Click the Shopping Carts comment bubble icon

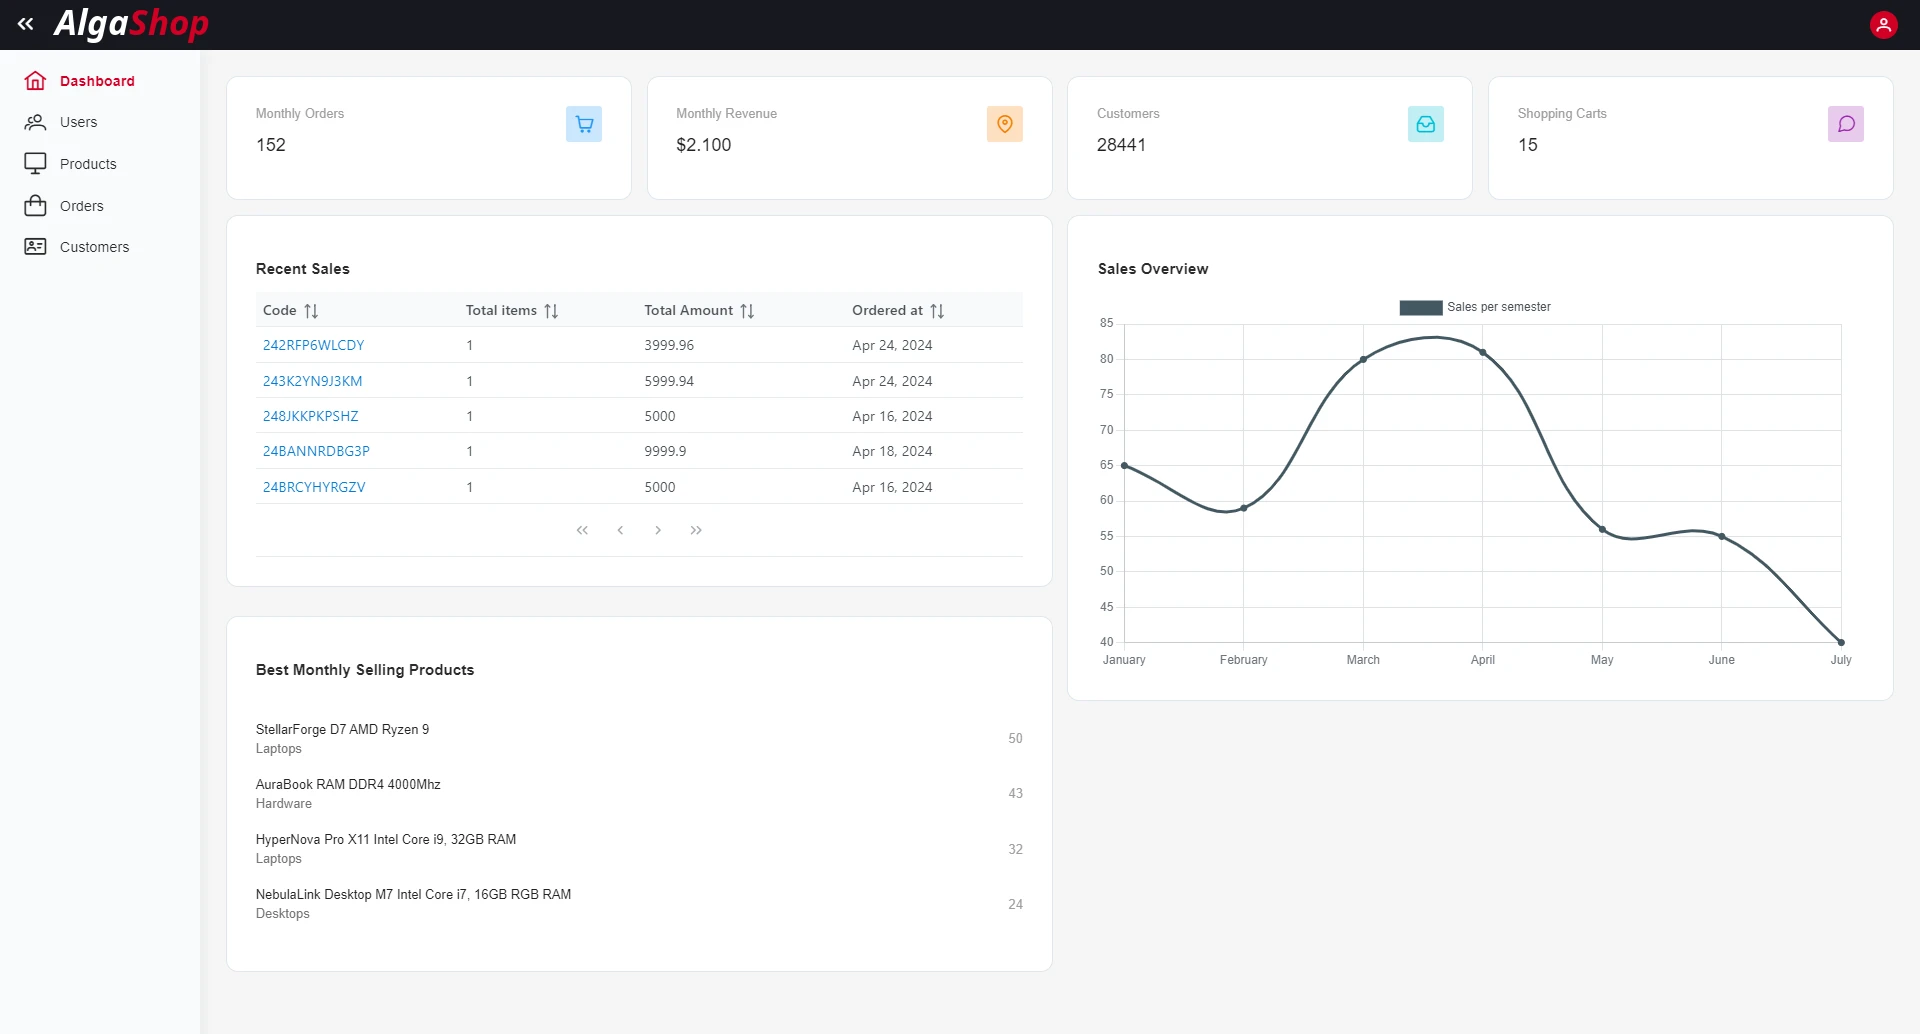pos(1845,124)
